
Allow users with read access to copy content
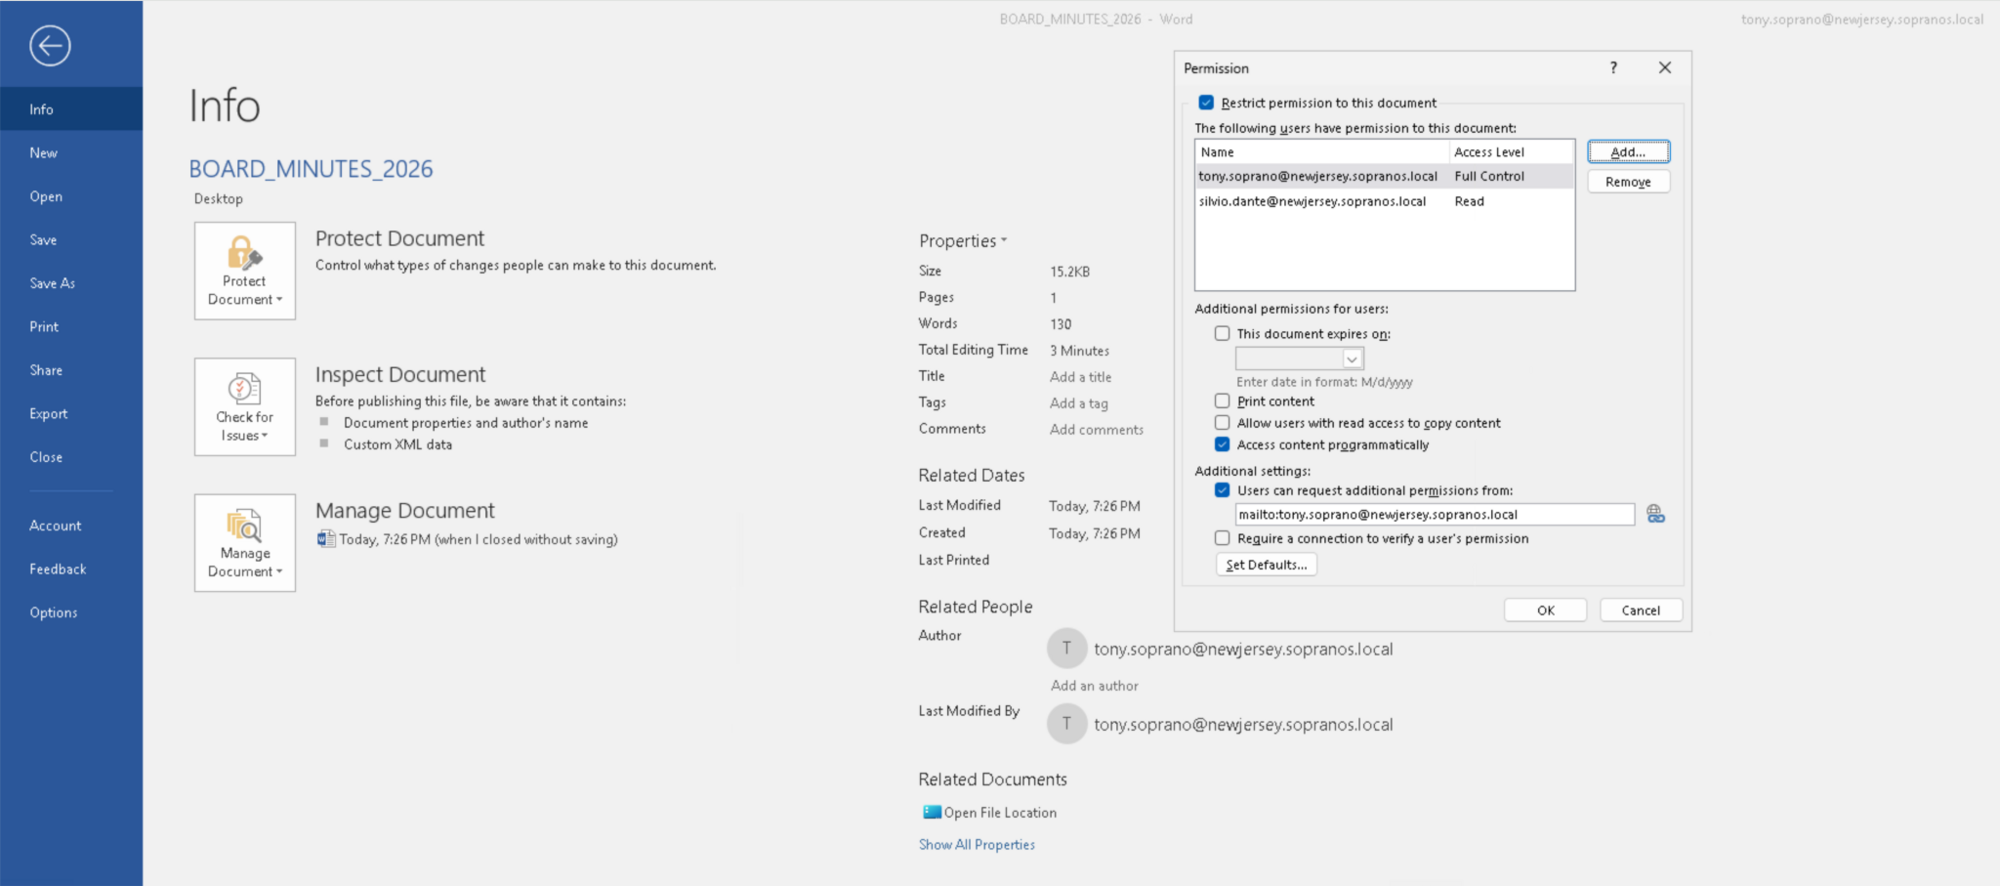click(1222, 423)
